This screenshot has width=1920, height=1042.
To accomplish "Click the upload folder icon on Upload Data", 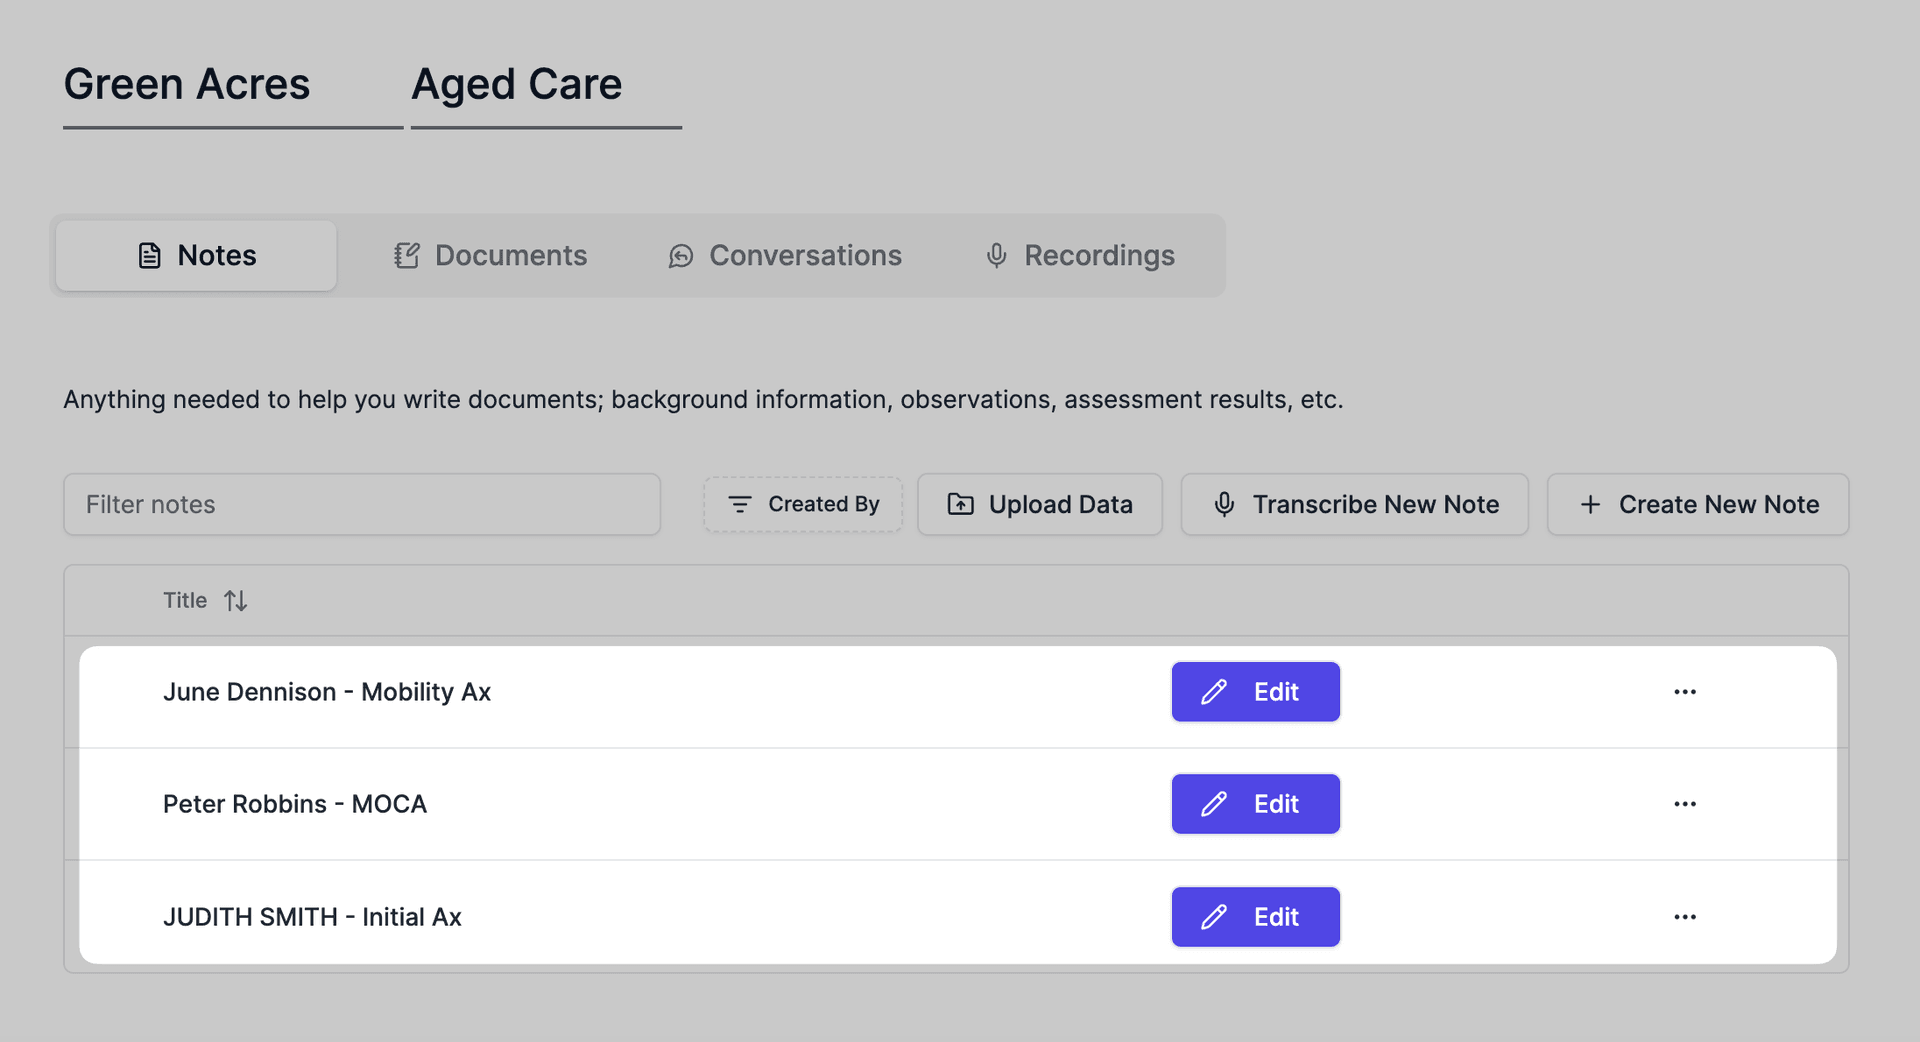I will (x=959, y=504).
